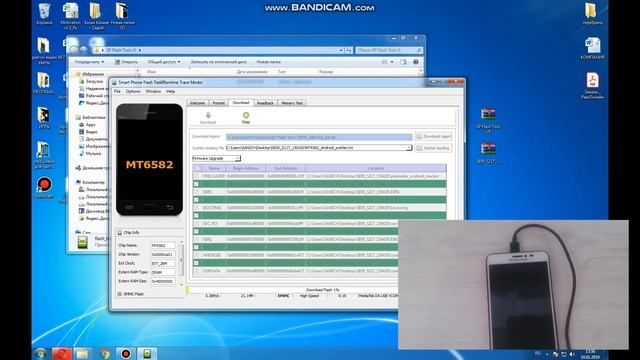Screen dimensions: 640x360
Task: Click the Explorer search field
Action: (x=389, y=50)
